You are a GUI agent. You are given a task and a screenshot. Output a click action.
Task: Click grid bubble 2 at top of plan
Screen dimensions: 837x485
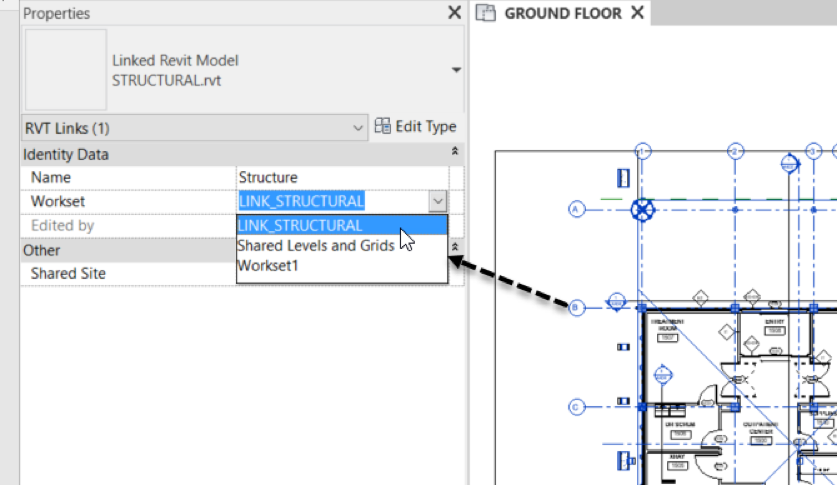[x=735, y=151]
